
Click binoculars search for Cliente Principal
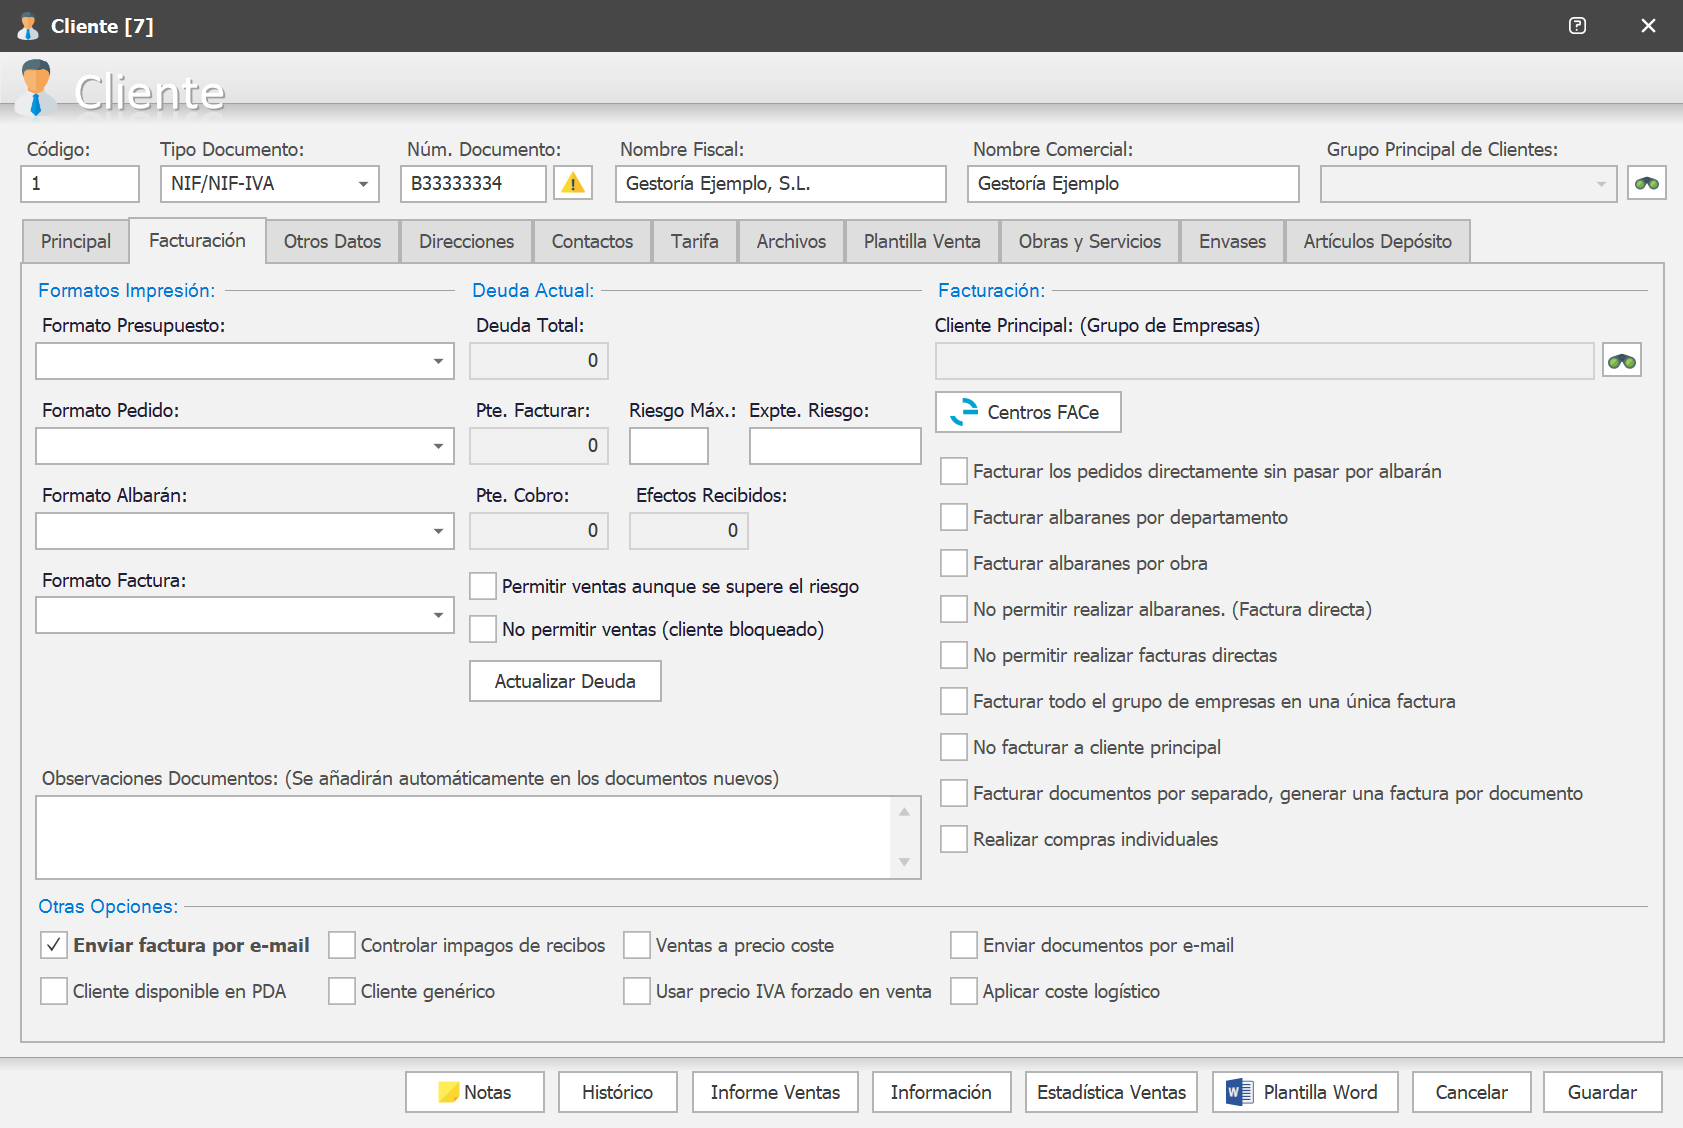[x=1622, y=361]
